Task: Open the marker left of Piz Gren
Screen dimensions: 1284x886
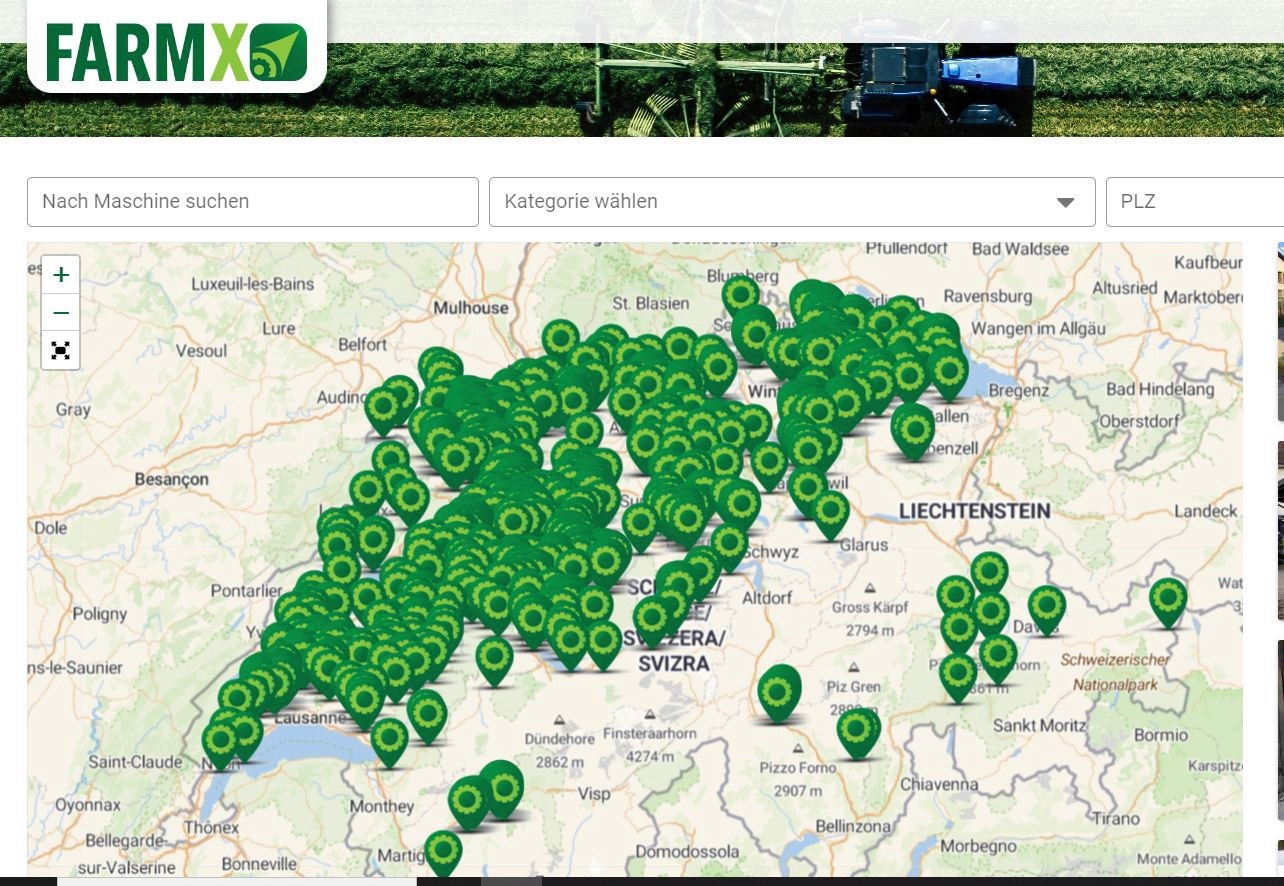Action: point(778,690)
